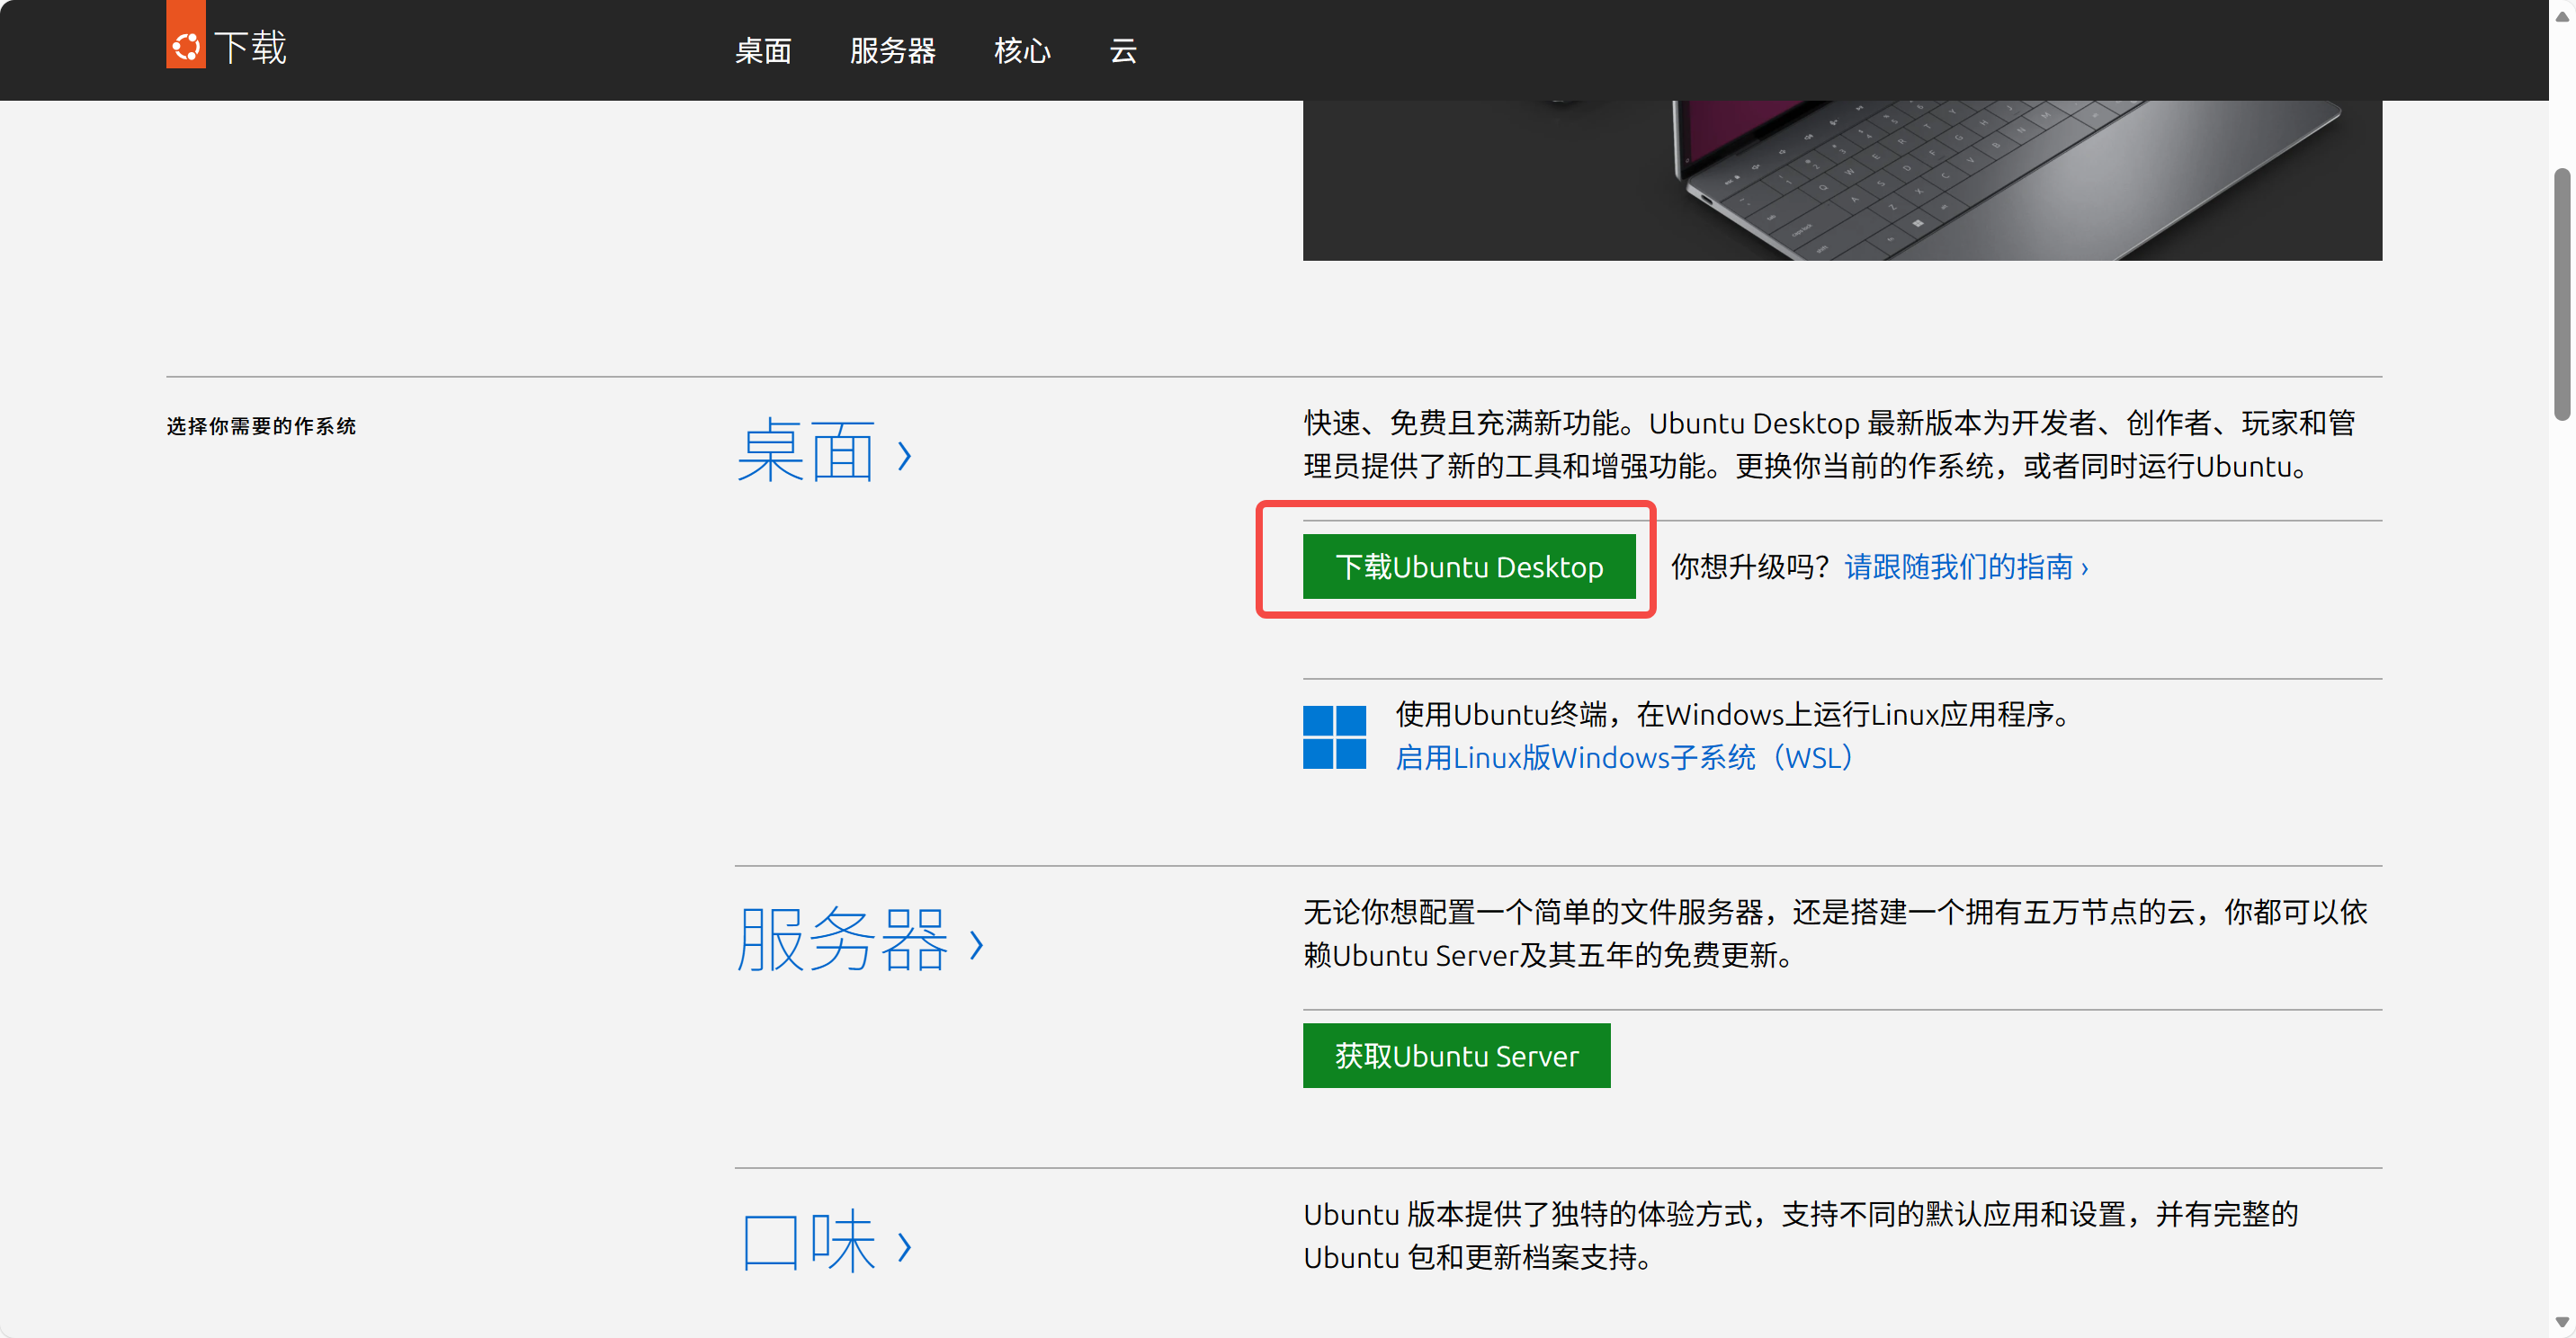This screenshot has height=1338, width=2576.
Task: Click the large 服务器 section heading
Action: tap(842, 940)
